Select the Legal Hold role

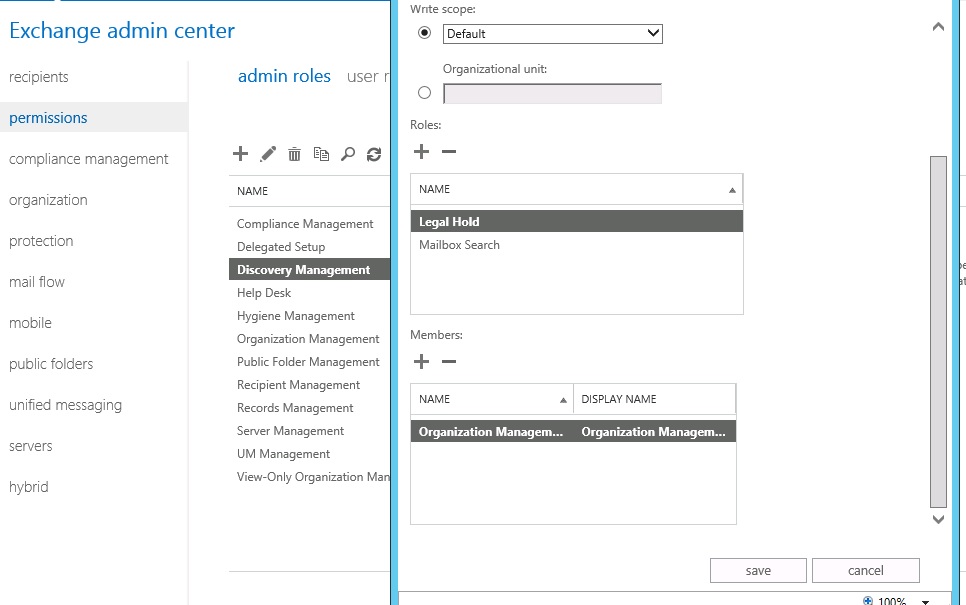tap(577, 222)
